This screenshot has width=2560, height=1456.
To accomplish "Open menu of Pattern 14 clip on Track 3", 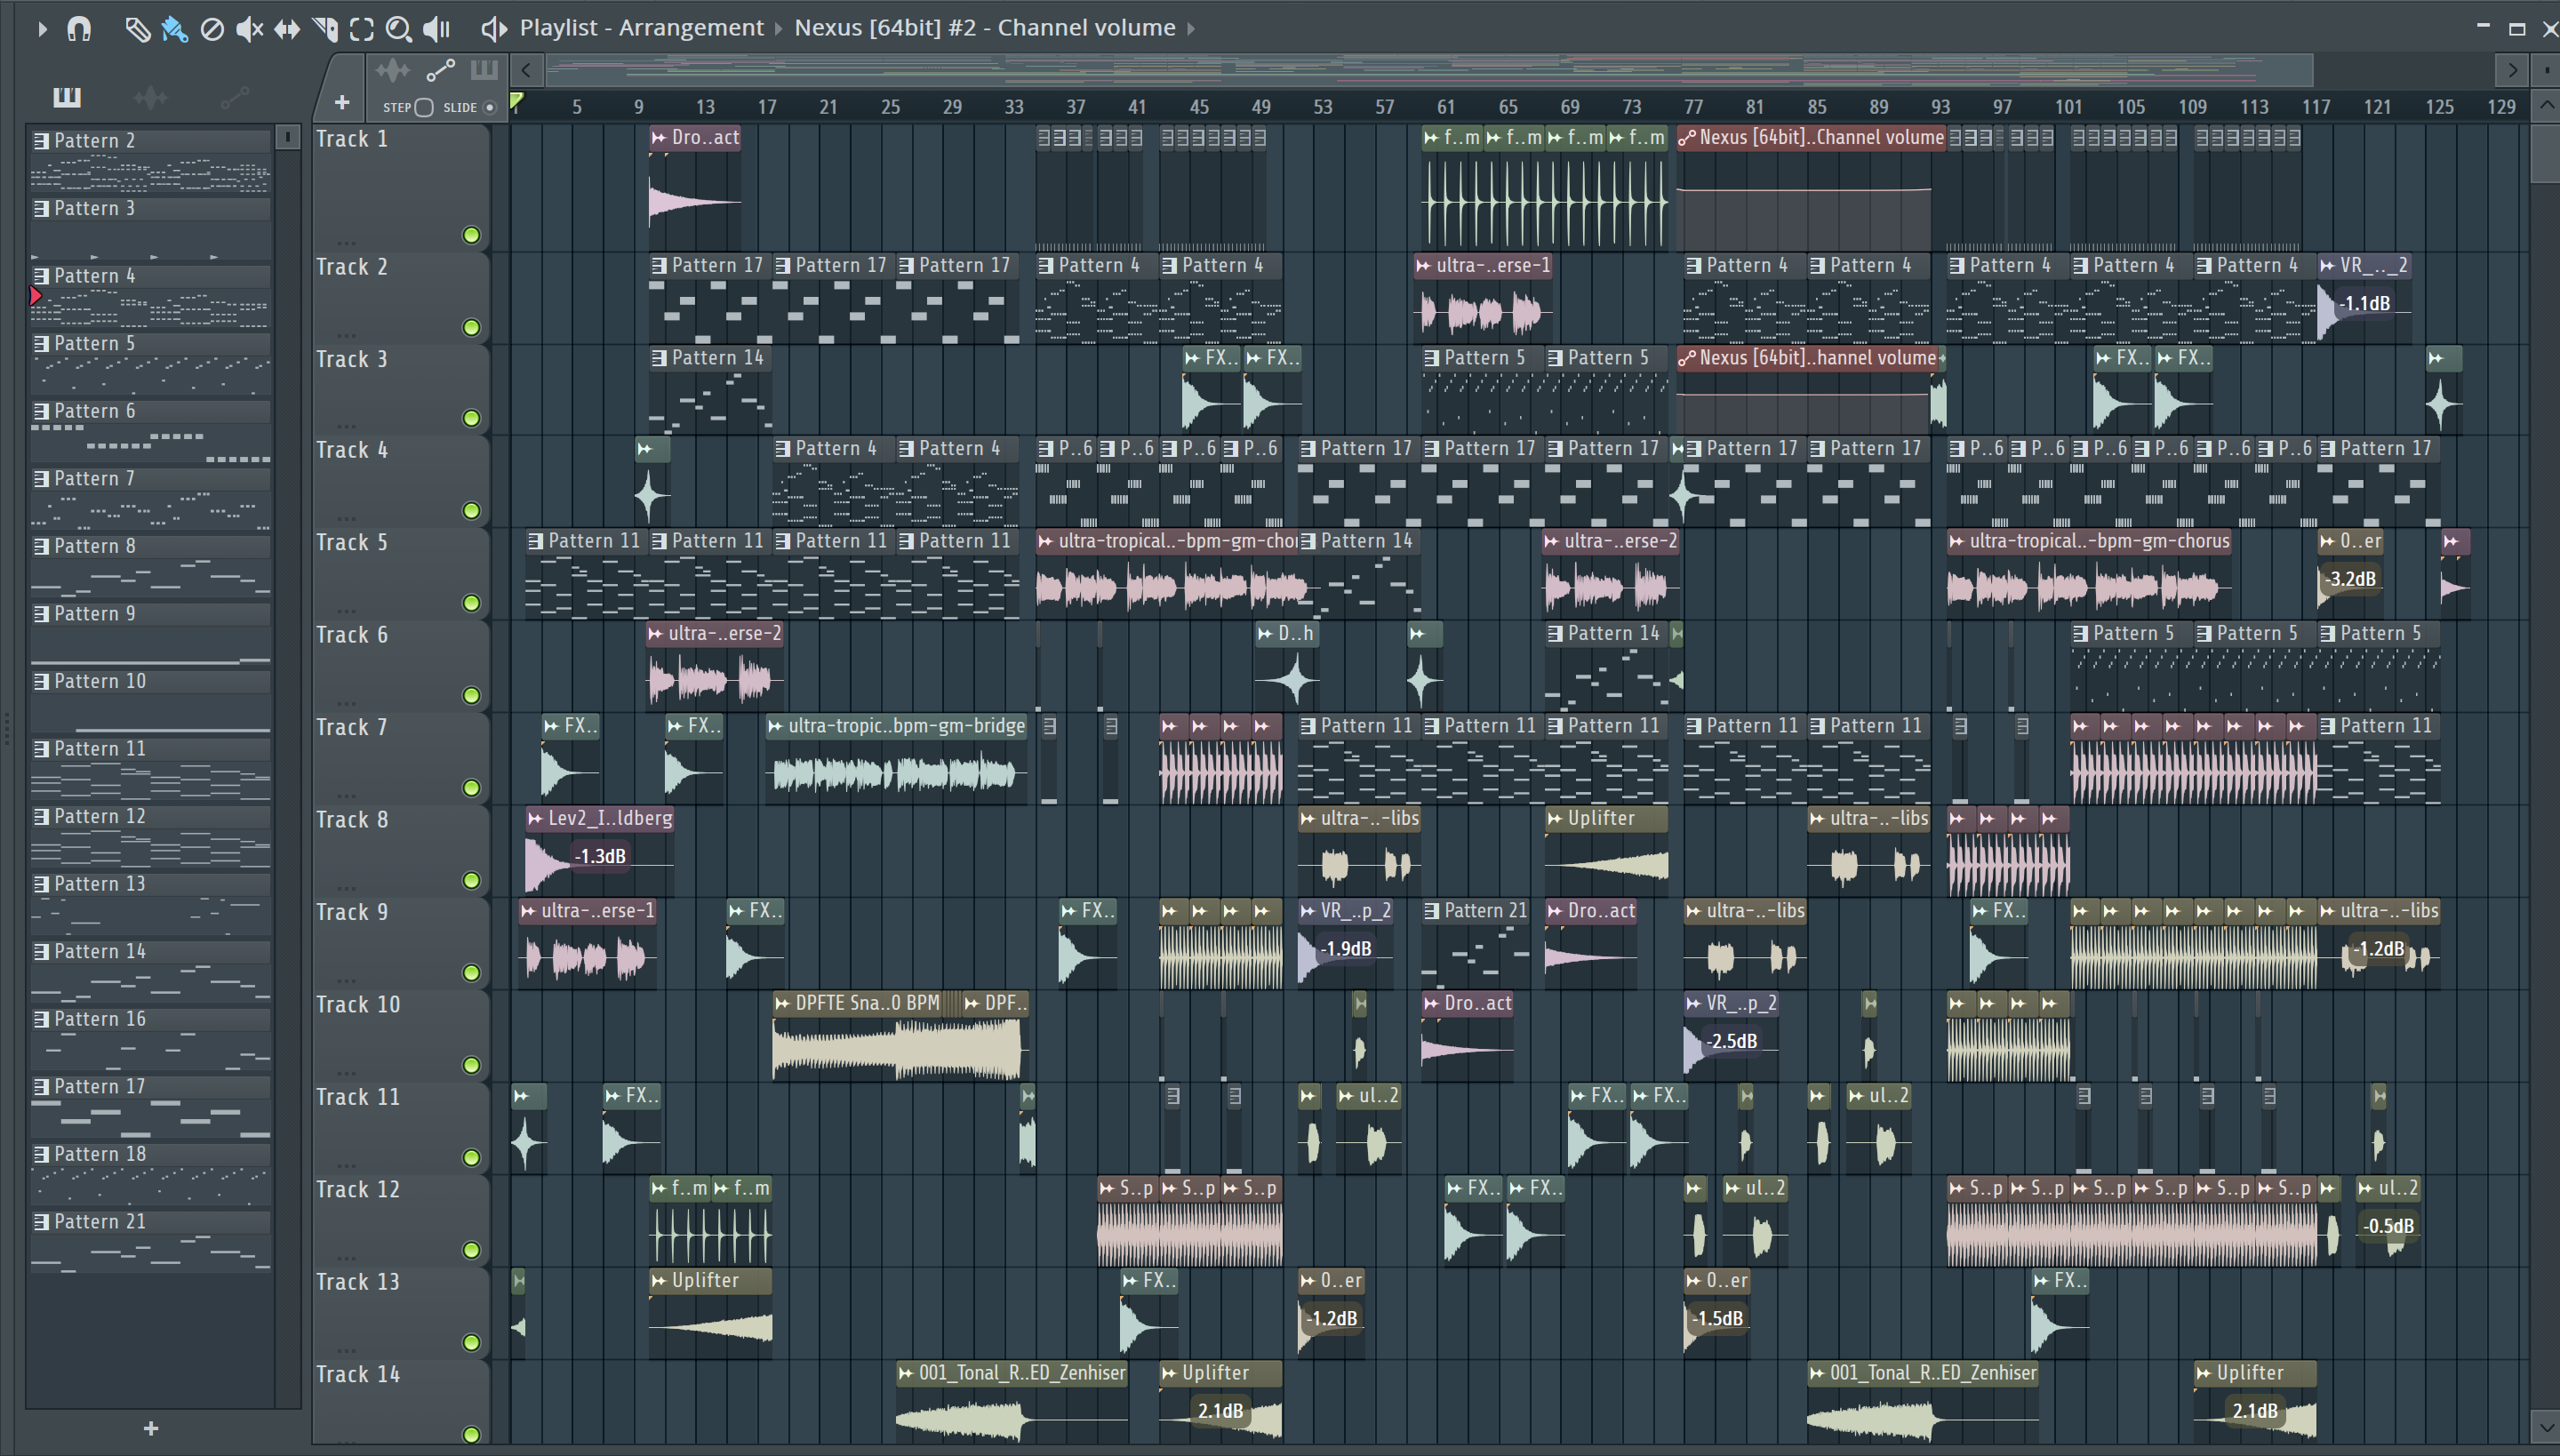I will [x=659, y=358].
